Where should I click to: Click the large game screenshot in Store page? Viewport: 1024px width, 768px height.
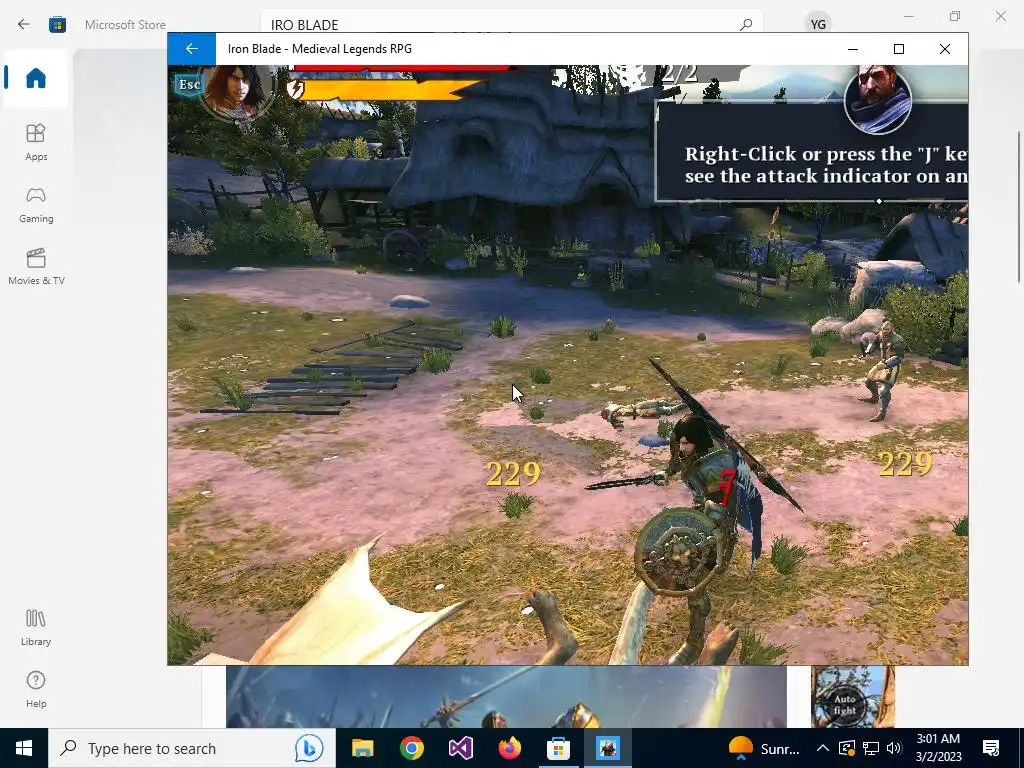point(506,697)
